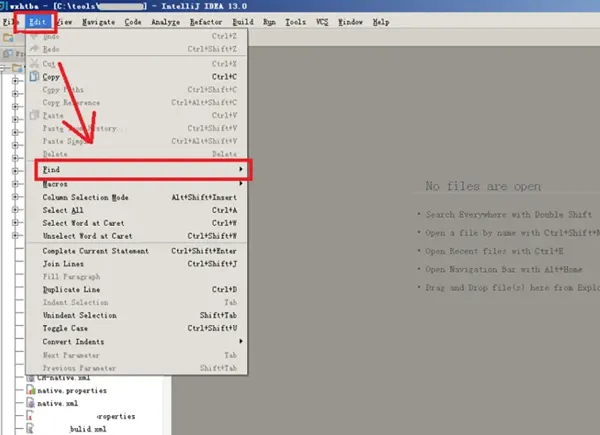The height and width of the screenshot is (435, 600).
Task: Open the Tools menu
Action: pos(295,22)
